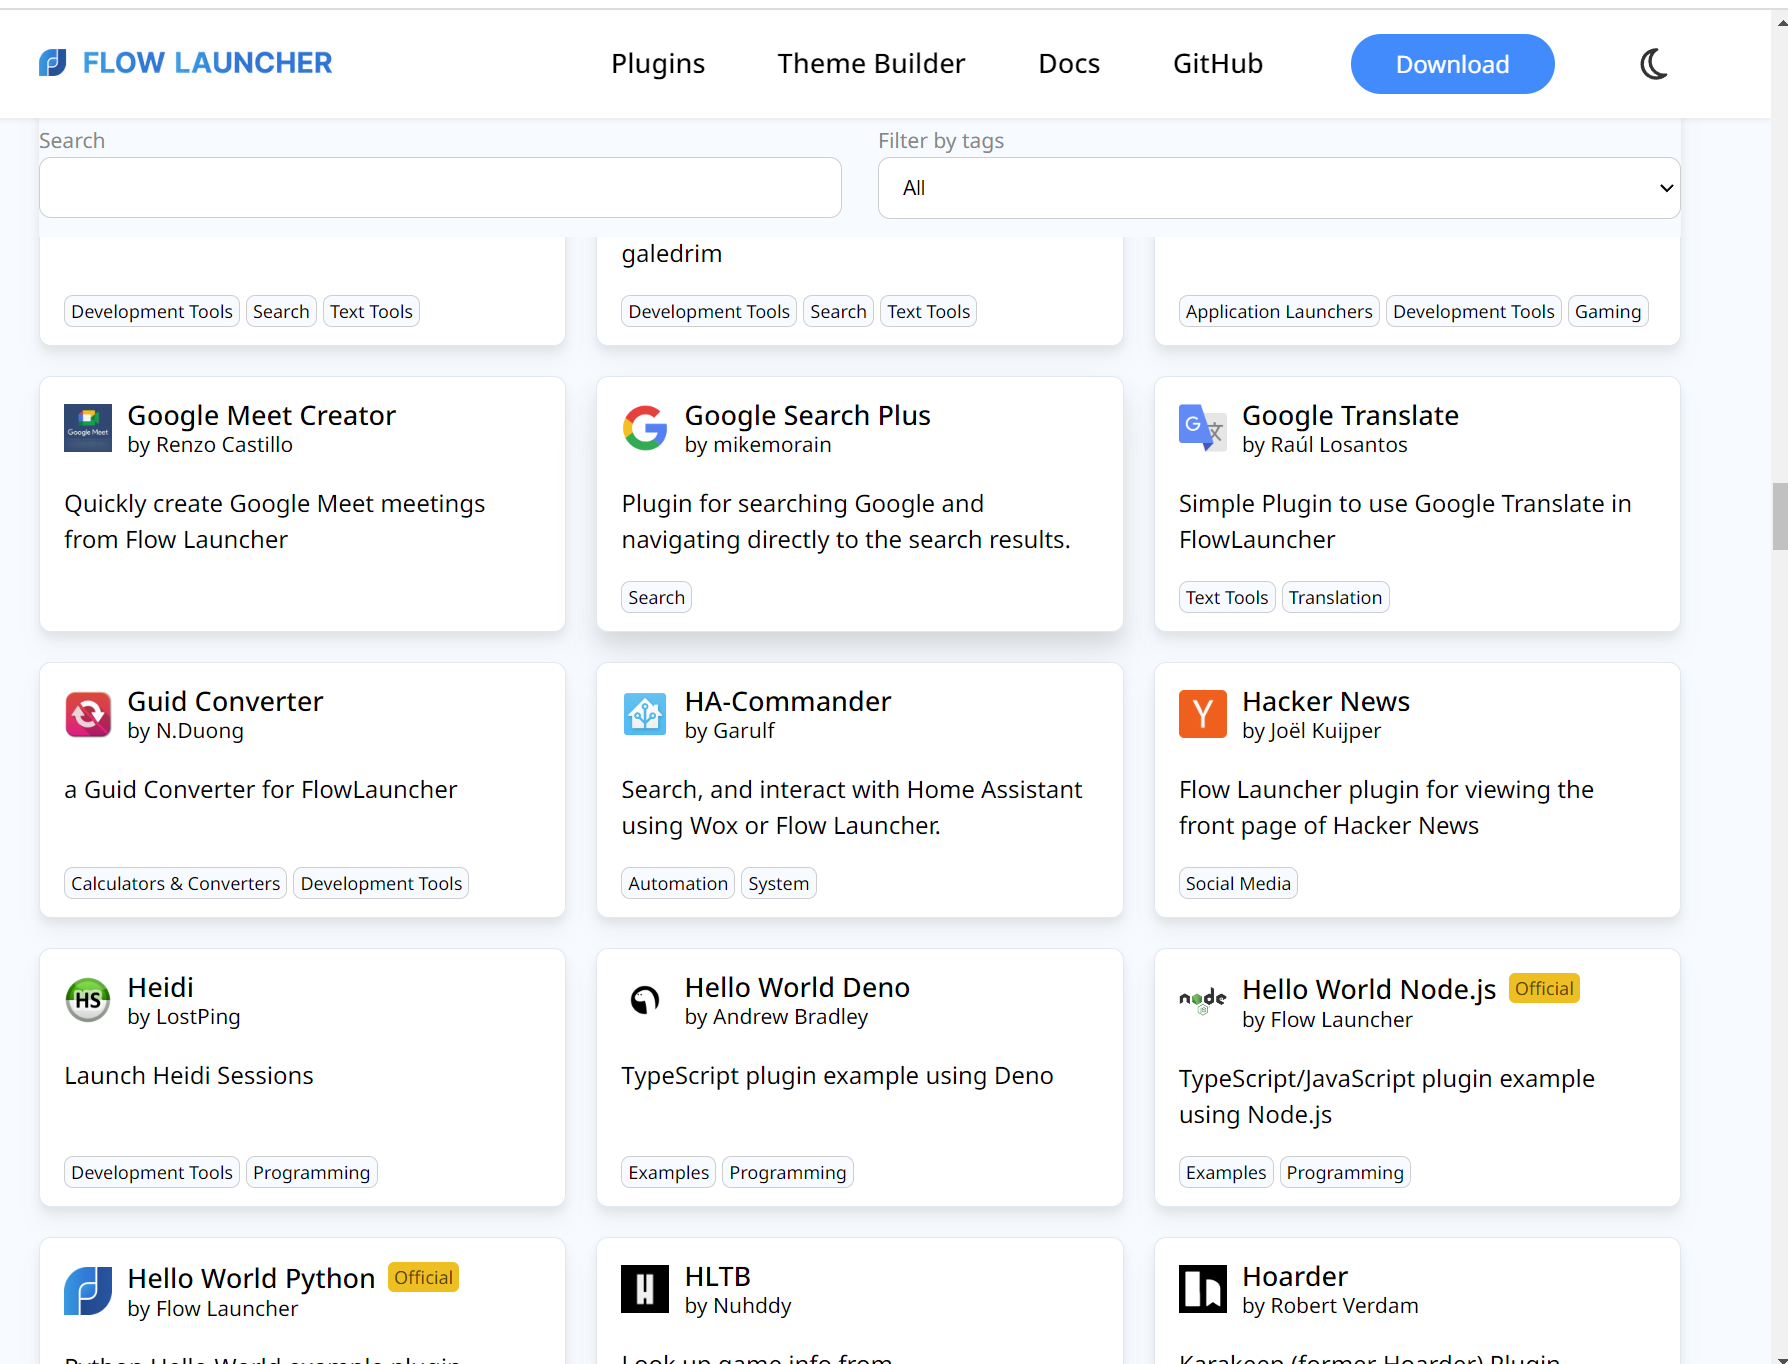
Task: Click the Google Search Plus G icon
Action: [645, 428]
